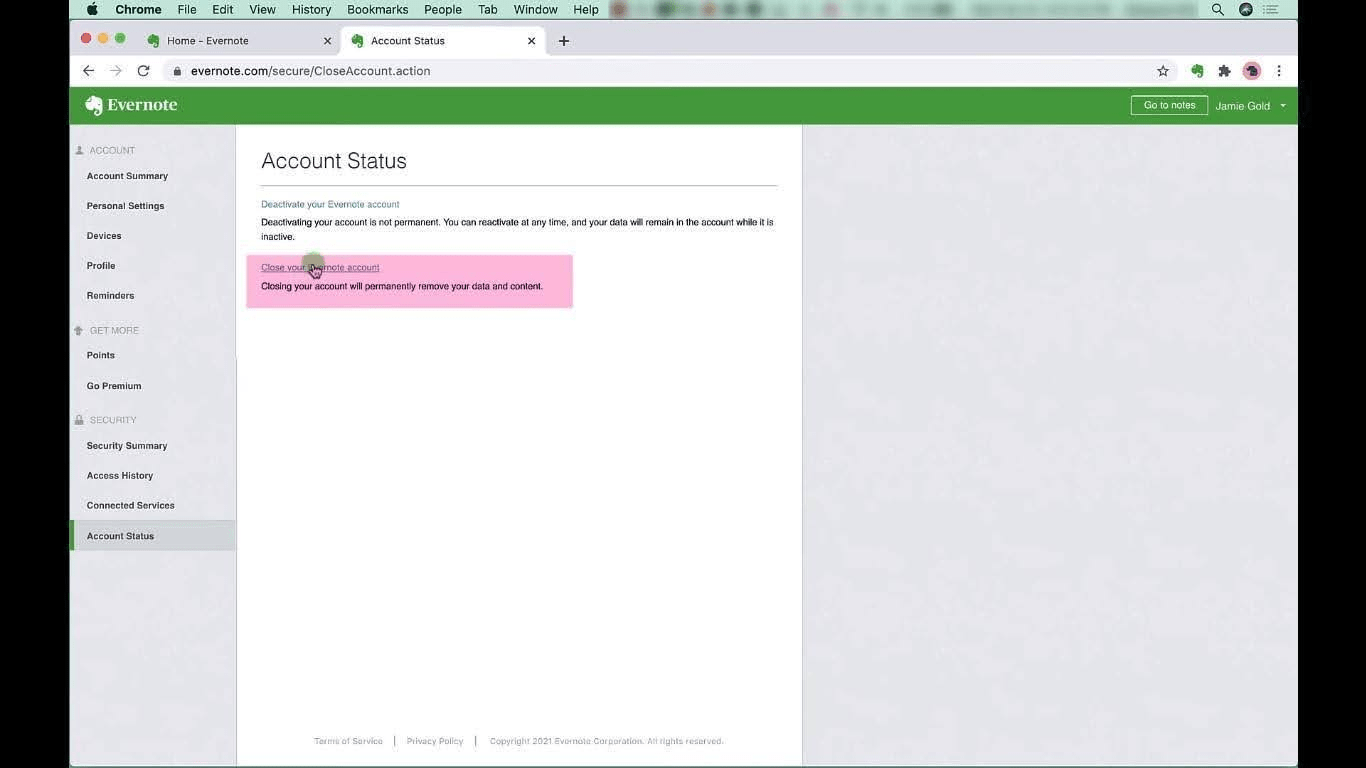Open the Help menu
1366x768 pixels.
(x=586, y=9)
